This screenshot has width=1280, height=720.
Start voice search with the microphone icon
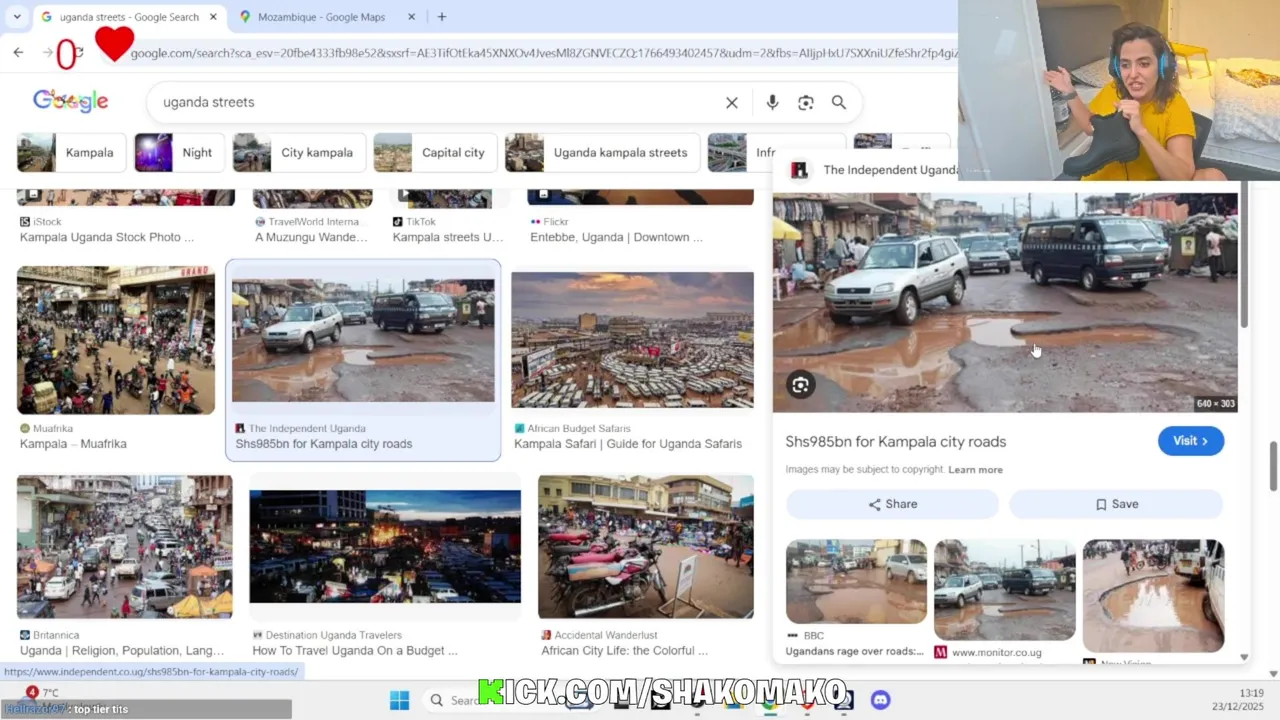(x=772, y=103)
